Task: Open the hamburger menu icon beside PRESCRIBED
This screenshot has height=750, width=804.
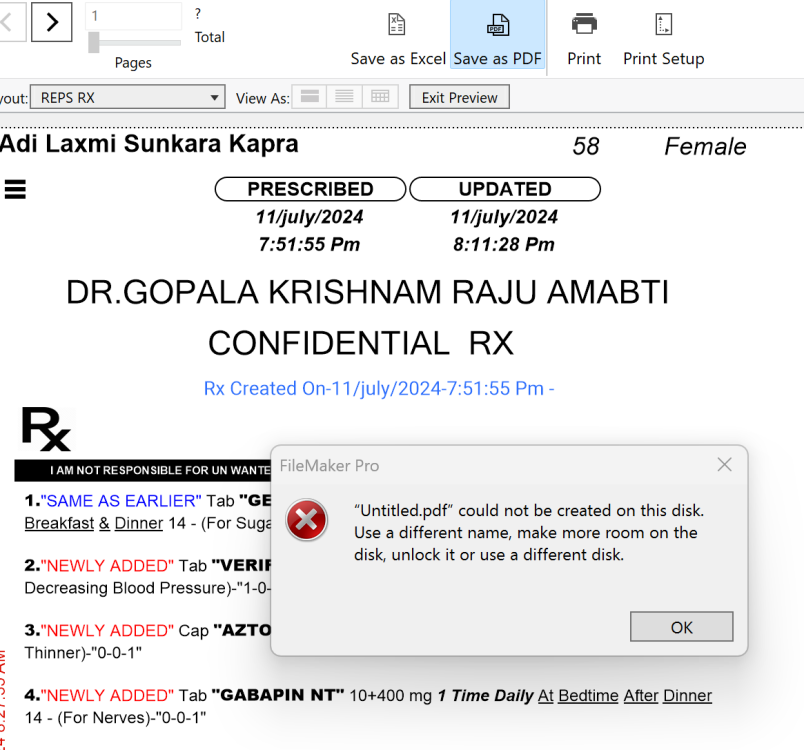Action: (15, 188)
